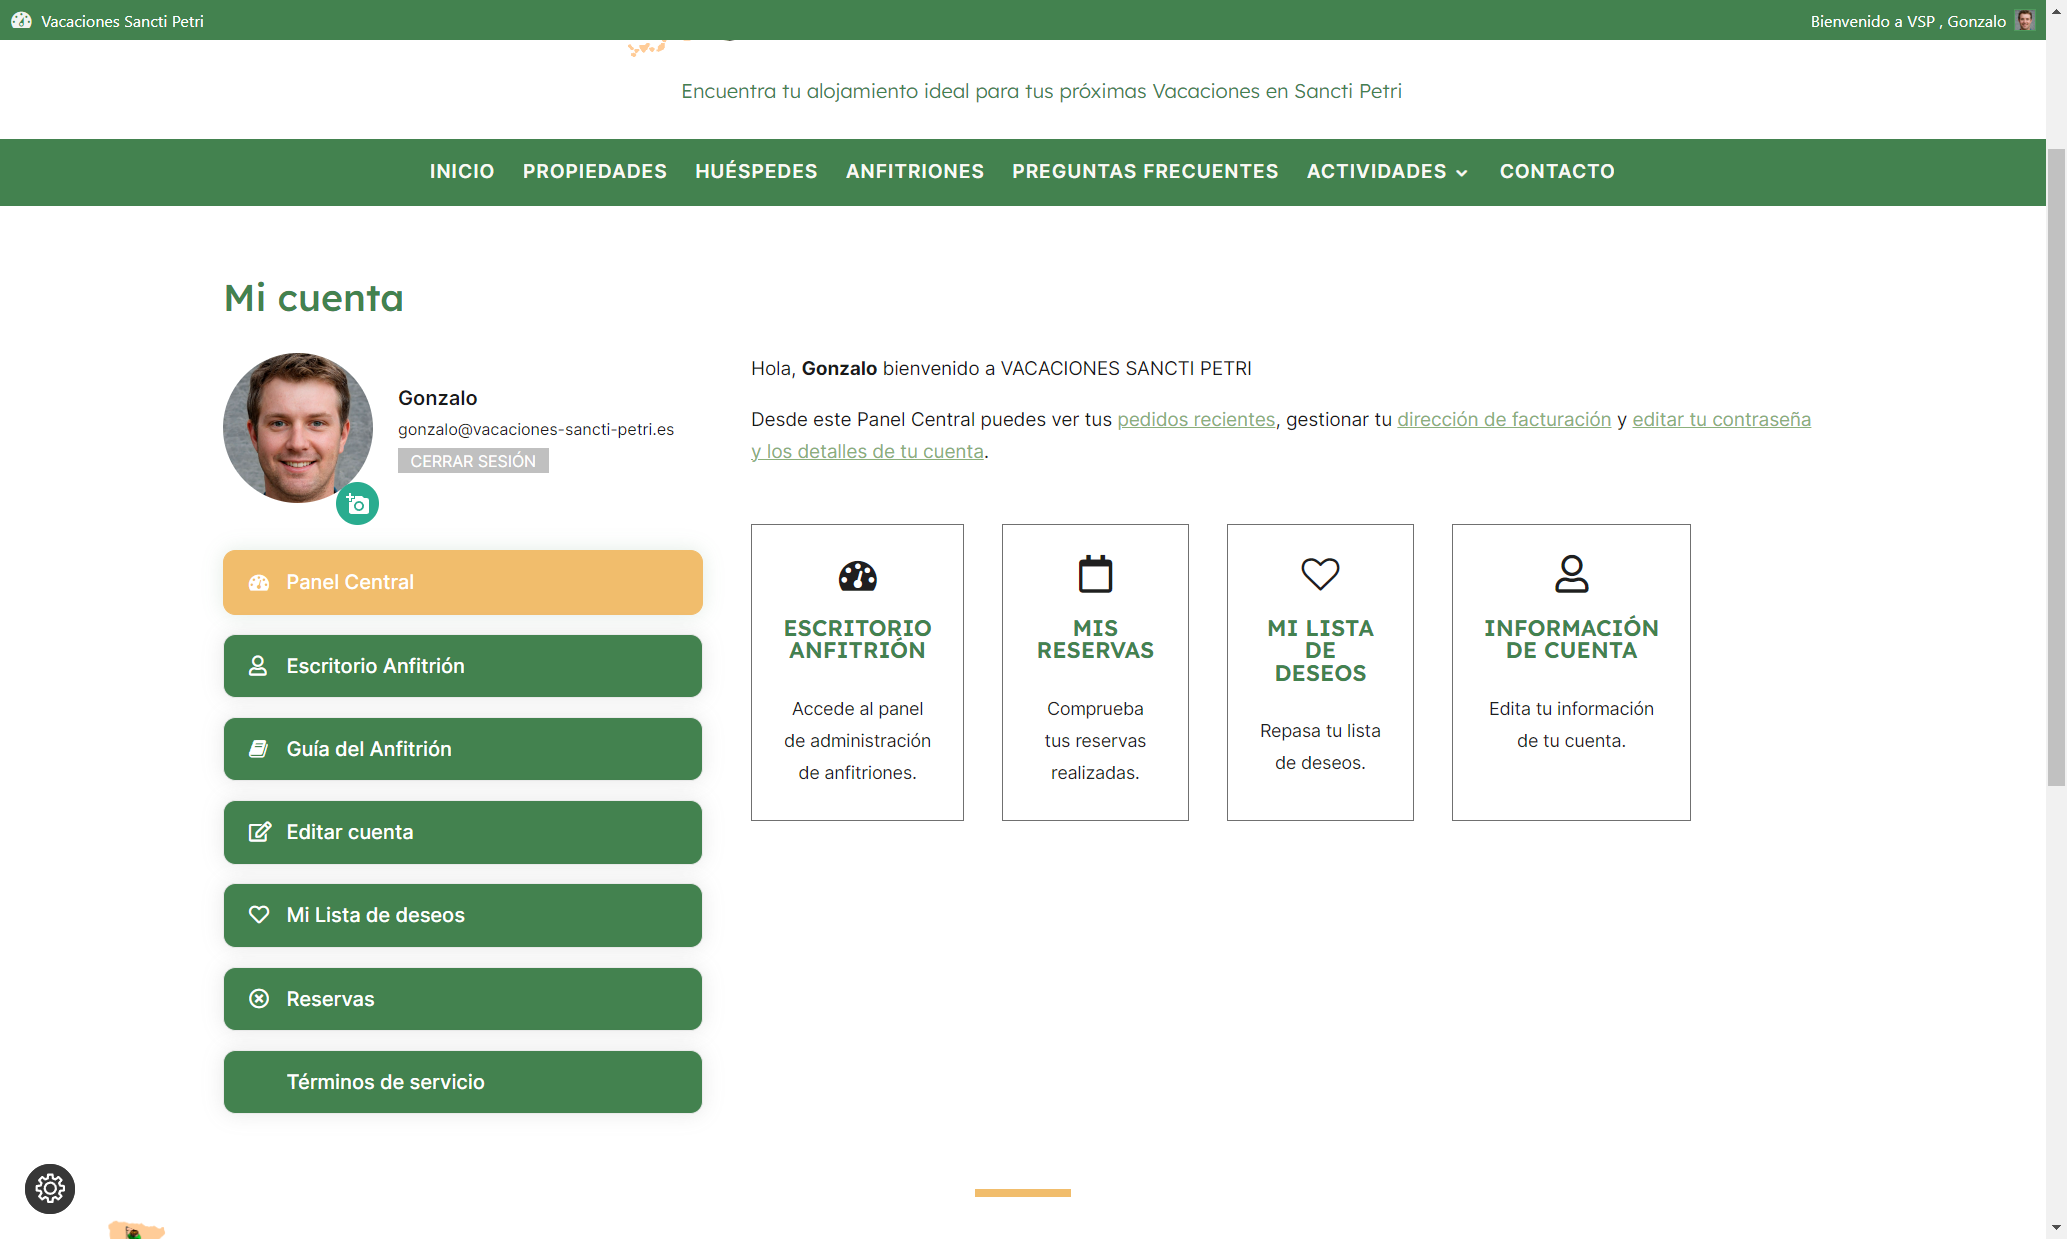Image resolution: width=2067 pixels, height=1239 pixels.
Task: Click the small user avatar in the top bar
Action: coord(2025,20)
